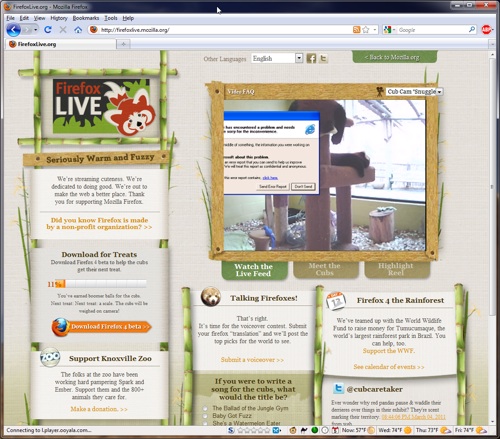Click the Wed 74°F weather forecast
The width and height of the screenshot is (500, 439).
coord(395,430)
